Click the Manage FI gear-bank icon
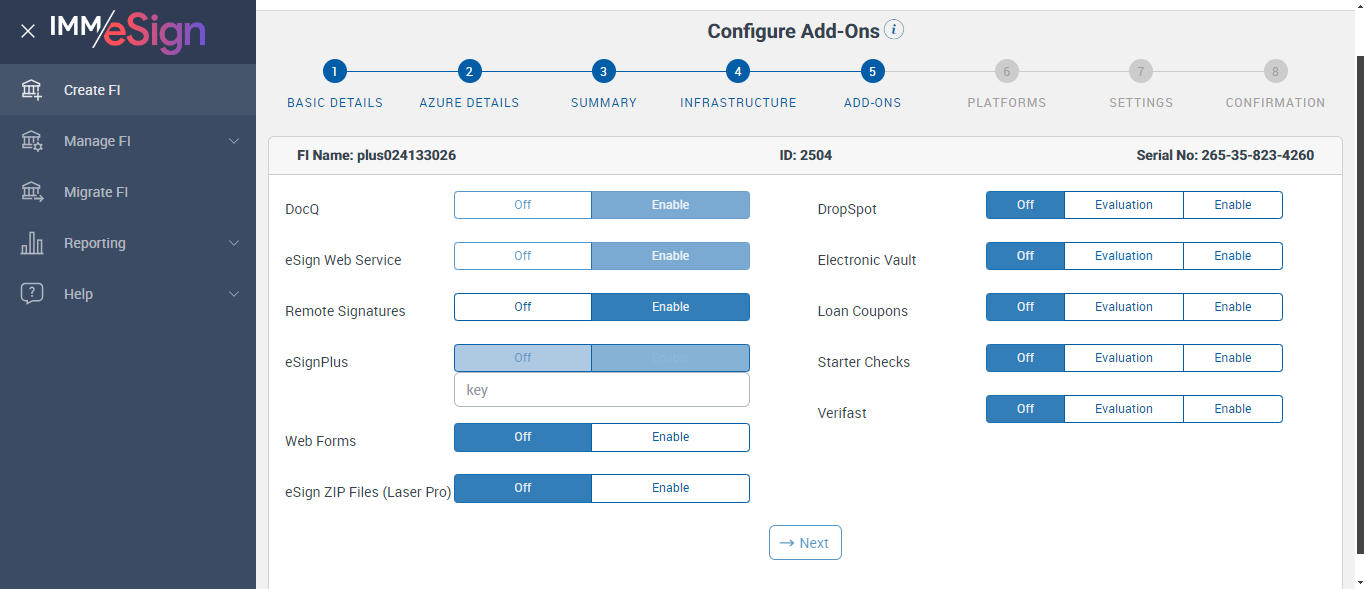Image resolution: width=1366 pixels, height=589 pixels. (x=32, y=141)
